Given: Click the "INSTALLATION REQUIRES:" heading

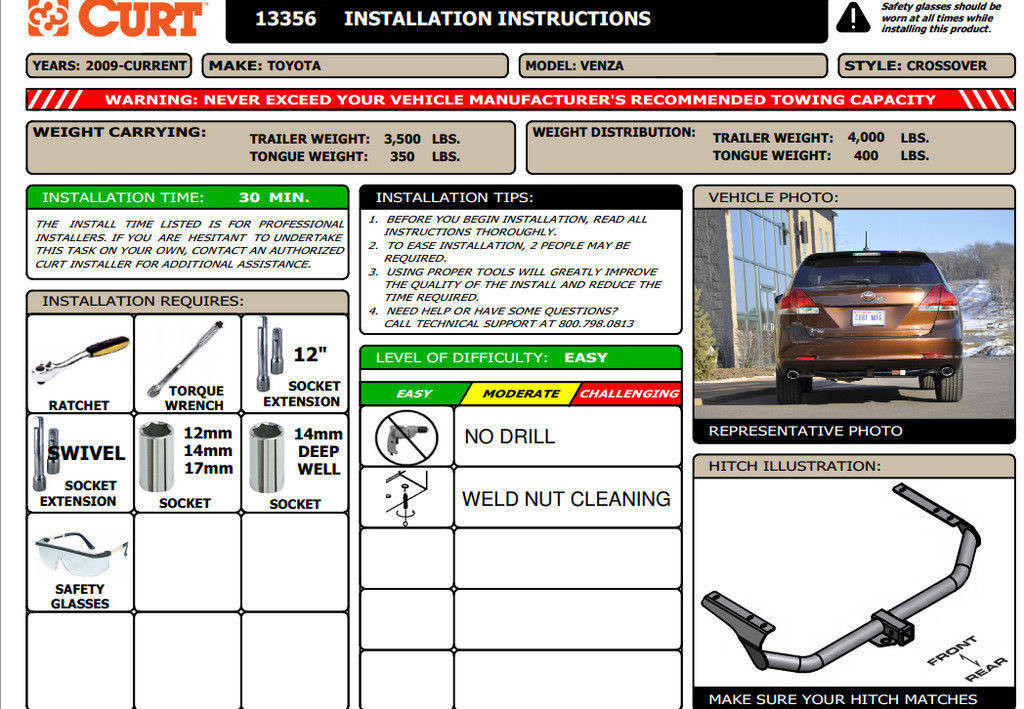Looking at the screenshot, I should click(143, 301).
